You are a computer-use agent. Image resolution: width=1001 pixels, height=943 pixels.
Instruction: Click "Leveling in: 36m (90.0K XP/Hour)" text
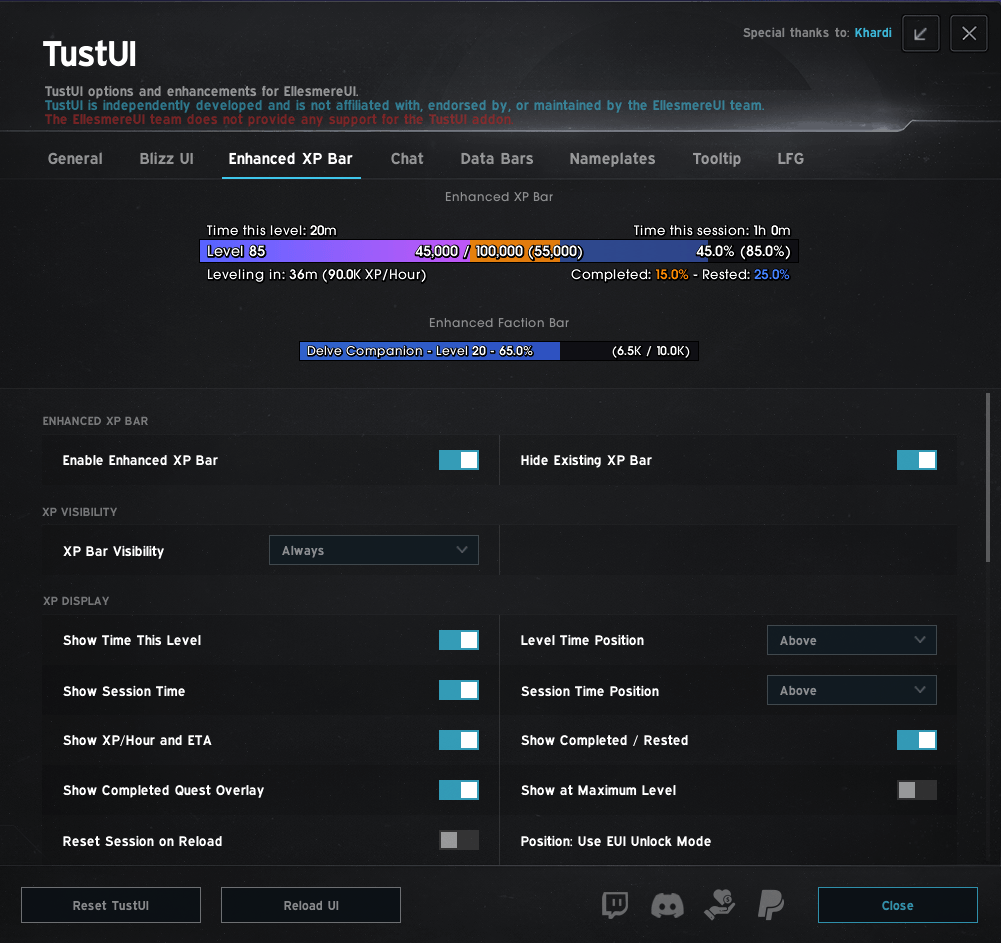(x=316, y=275)
